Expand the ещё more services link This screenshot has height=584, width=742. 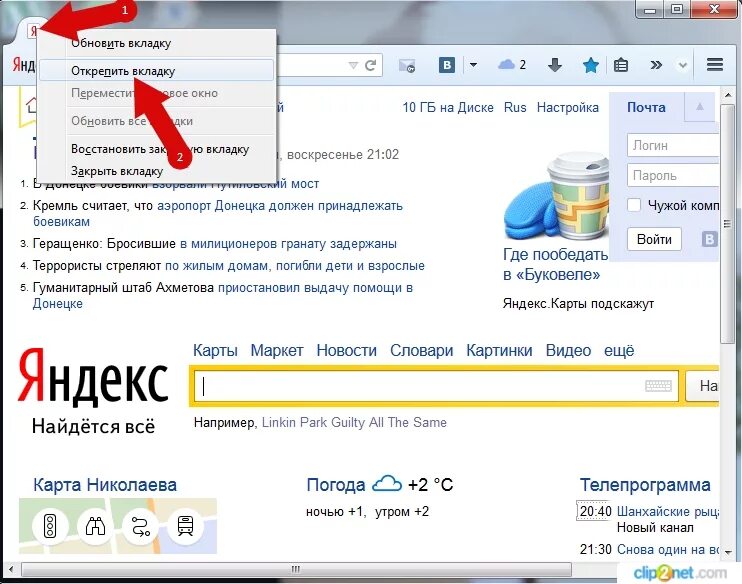(x=619, y=350)
